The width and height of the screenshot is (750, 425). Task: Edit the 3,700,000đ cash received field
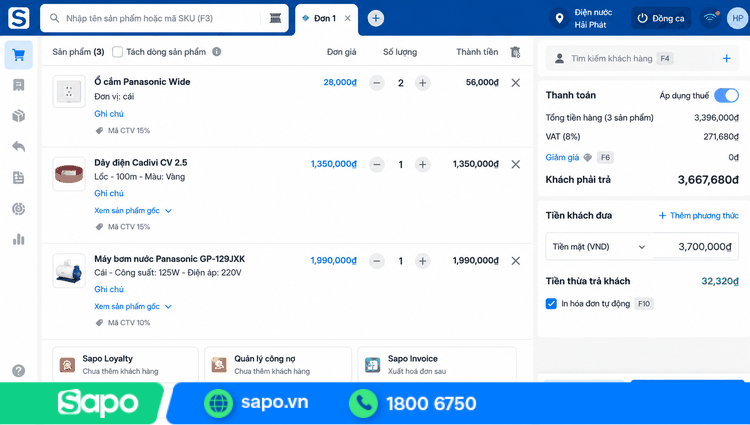click(x=696, y=247)
